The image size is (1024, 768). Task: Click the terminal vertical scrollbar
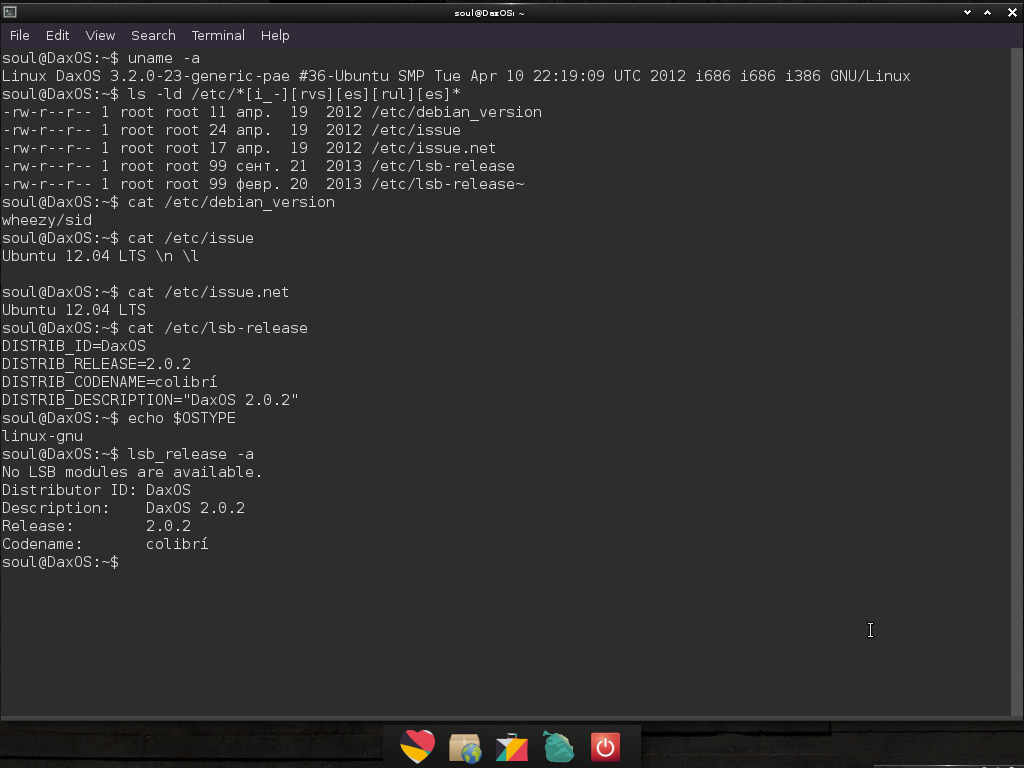tap(1017, 382)
